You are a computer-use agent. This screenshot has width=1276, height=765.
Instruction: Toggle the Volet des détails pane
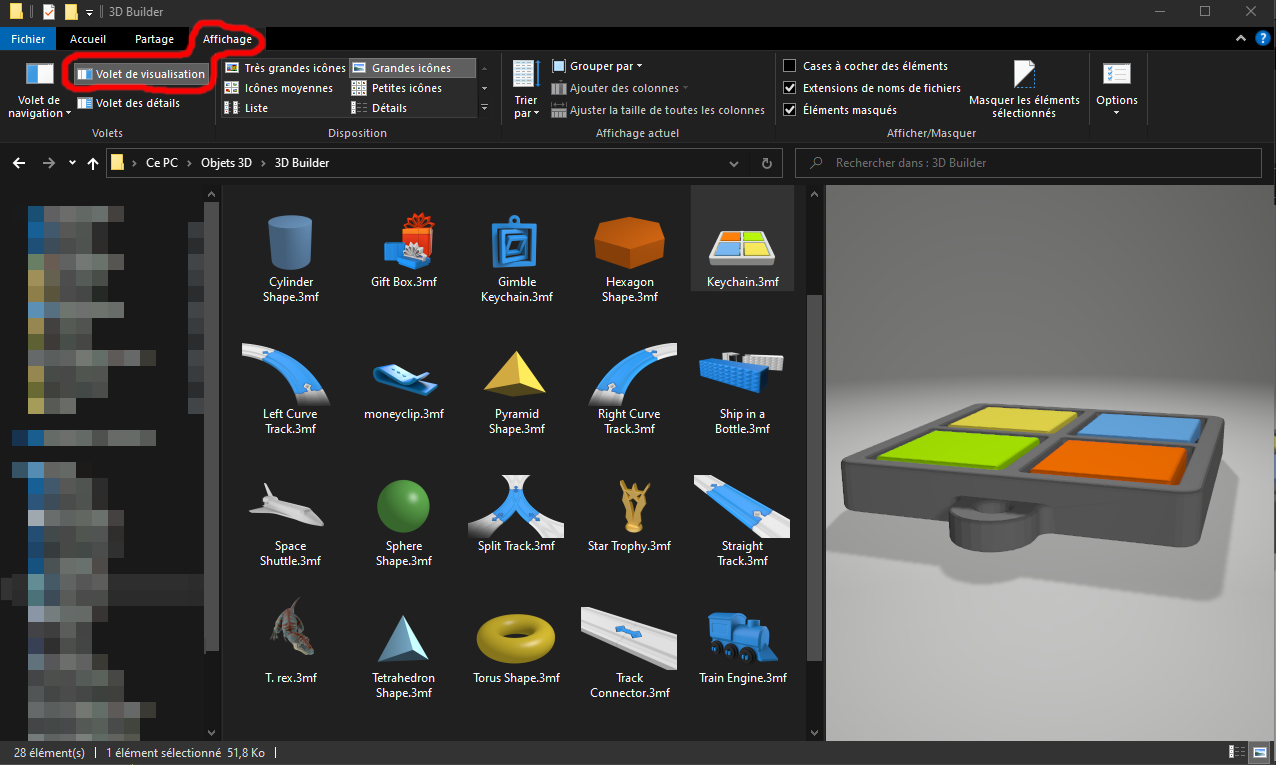click(x=129, y=102)
